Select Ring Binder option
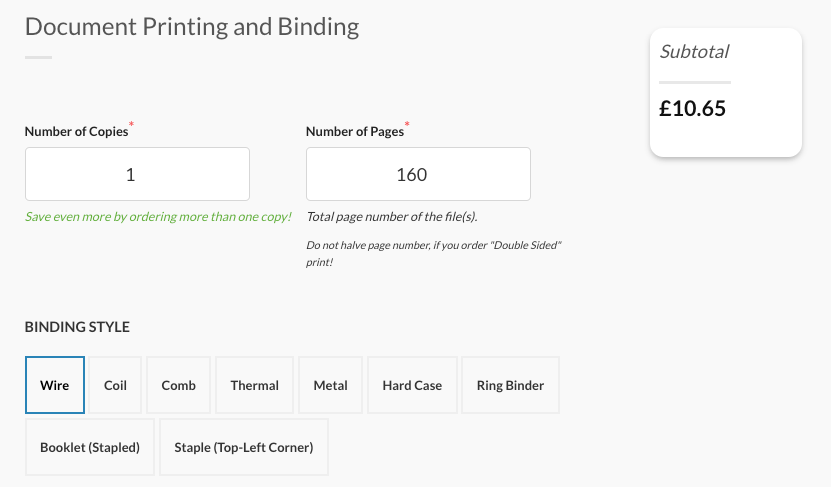831x487 pixels. click(510, 385)
